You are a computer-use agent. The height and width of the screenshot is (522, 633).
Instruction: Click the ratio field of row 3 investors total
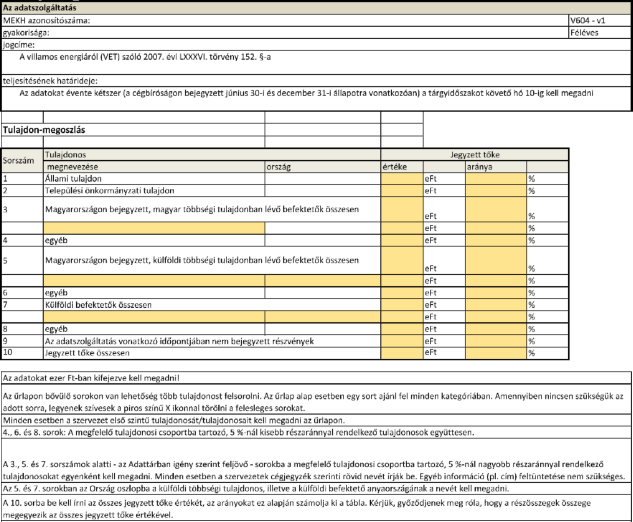point(496,210)
